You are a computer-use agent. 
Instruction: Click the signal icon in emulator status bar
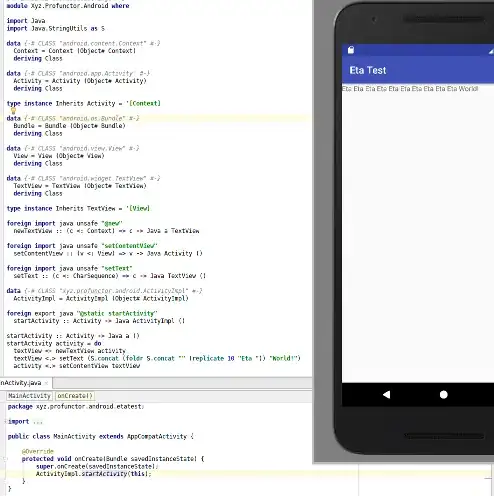pyautogui.click(x=491, y=51)
